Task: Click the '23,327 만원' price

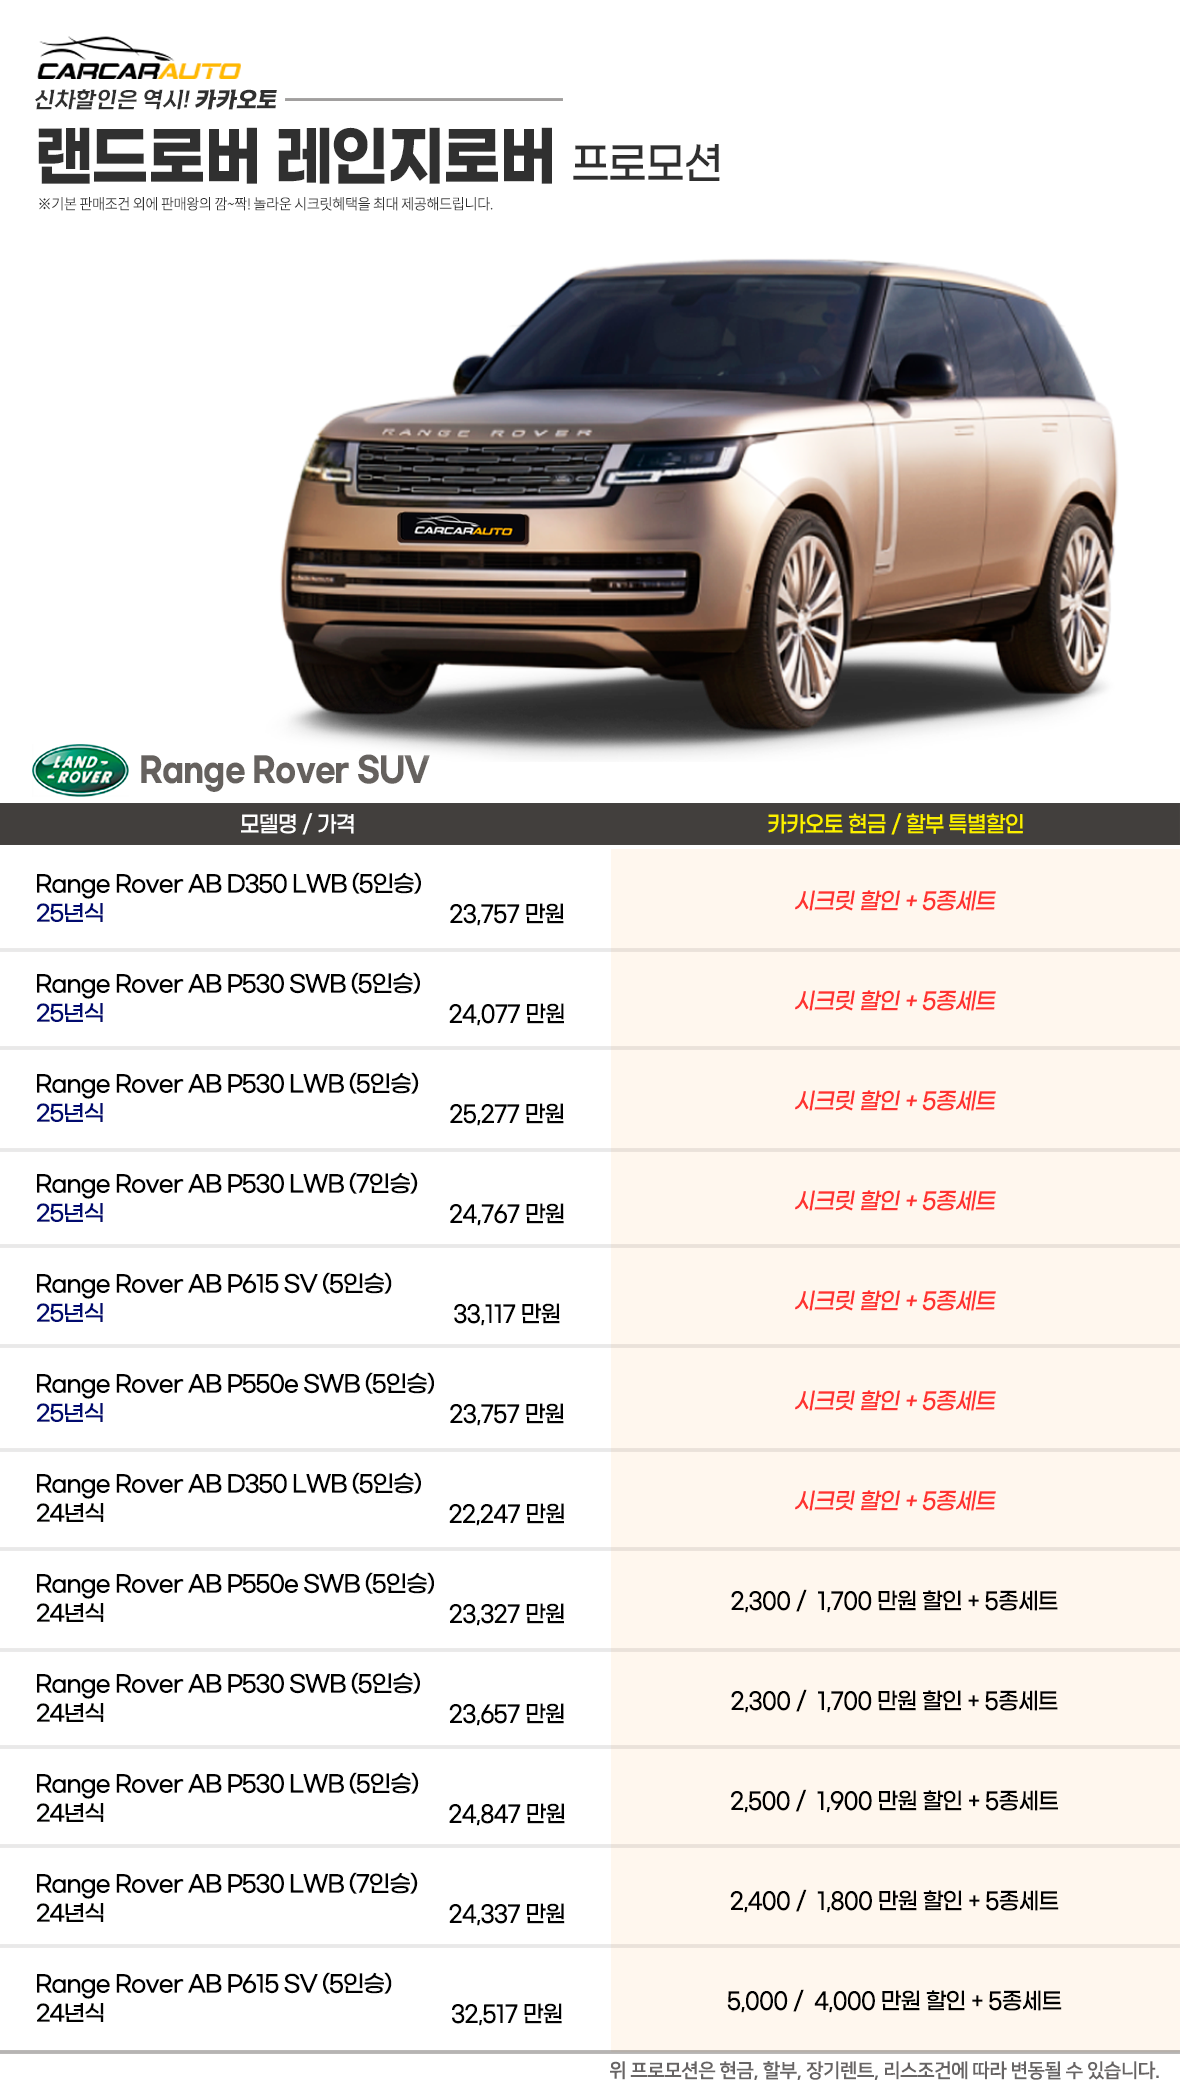Action: 507,1614
